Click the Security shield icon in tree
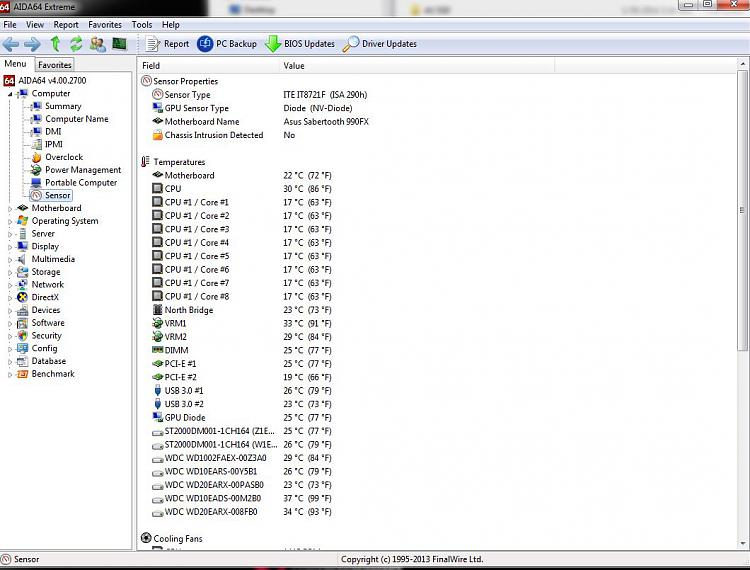Viewport: 750px width, 570px height. tap(22, 336)
